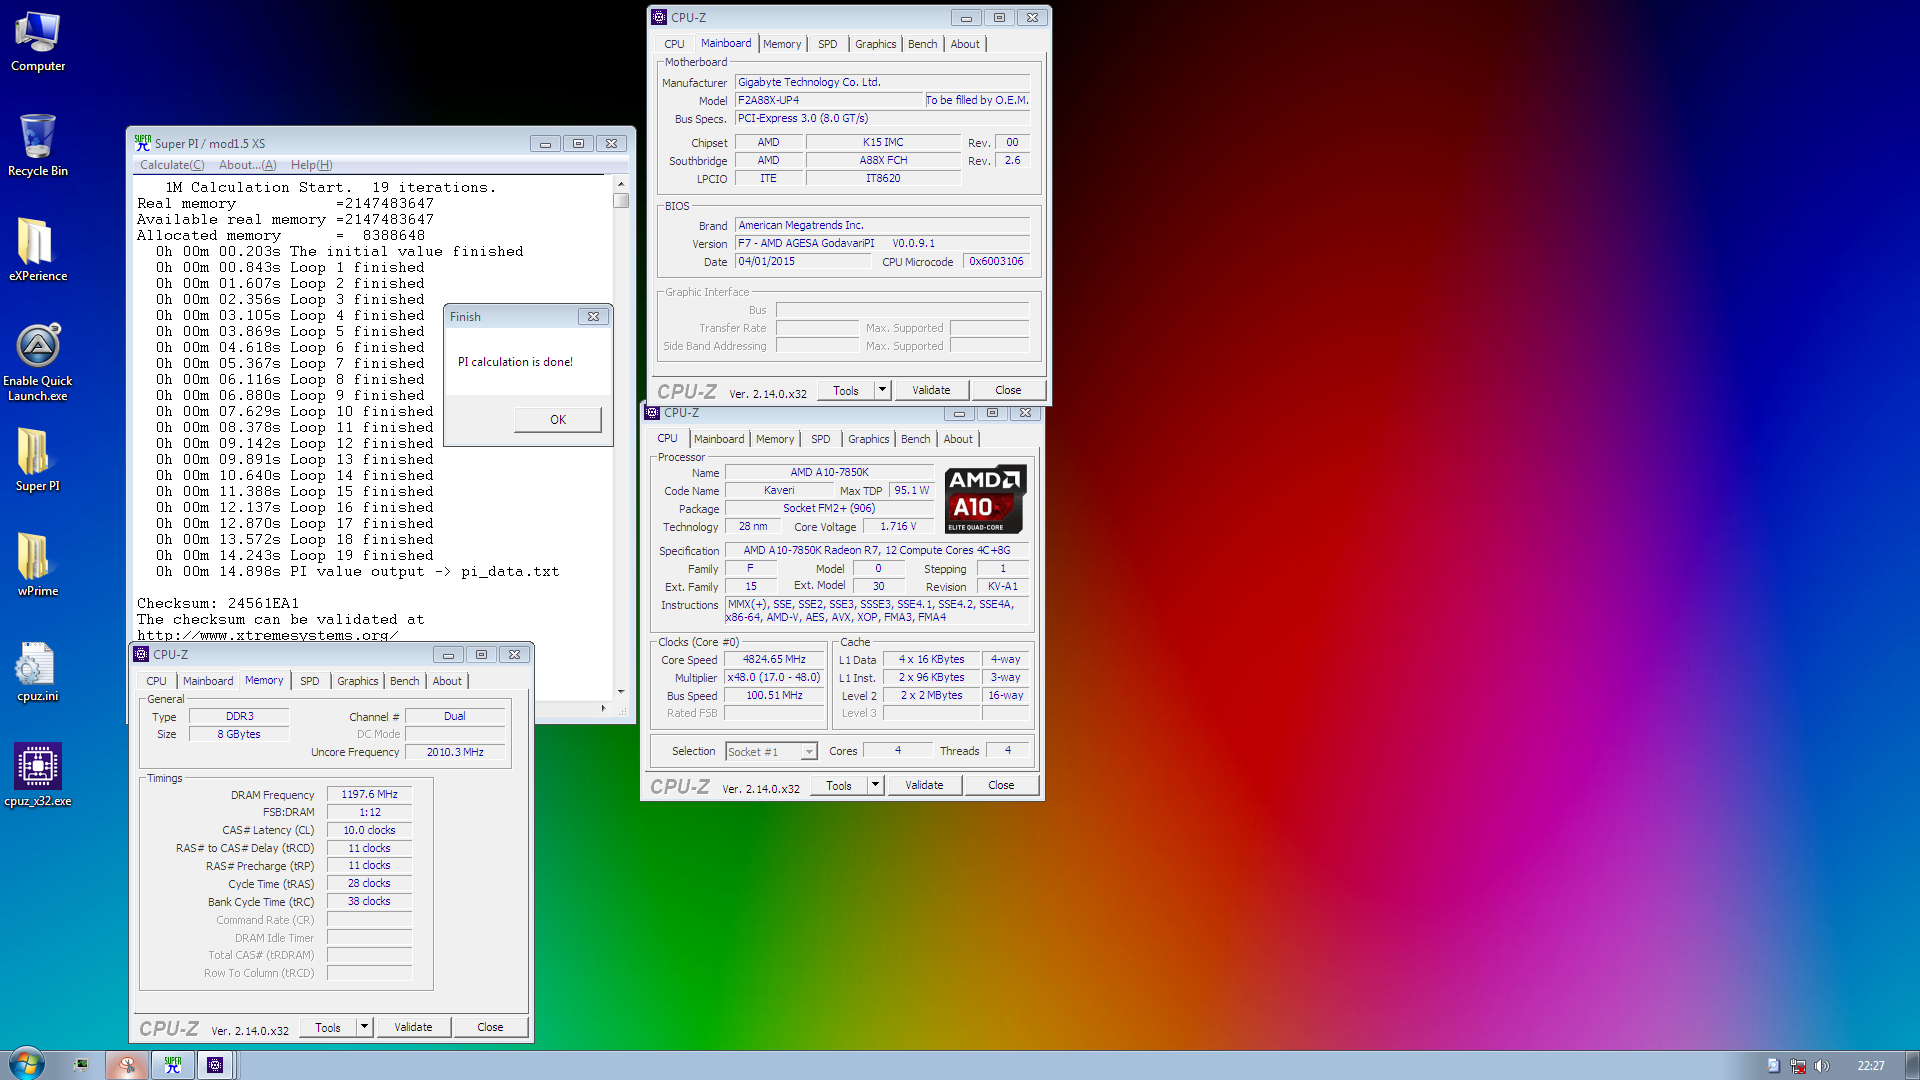Click Tools button in Memory CPU-Z window
The height and width of the screenshot is (1080, 1920).
tap(328, 1027)
